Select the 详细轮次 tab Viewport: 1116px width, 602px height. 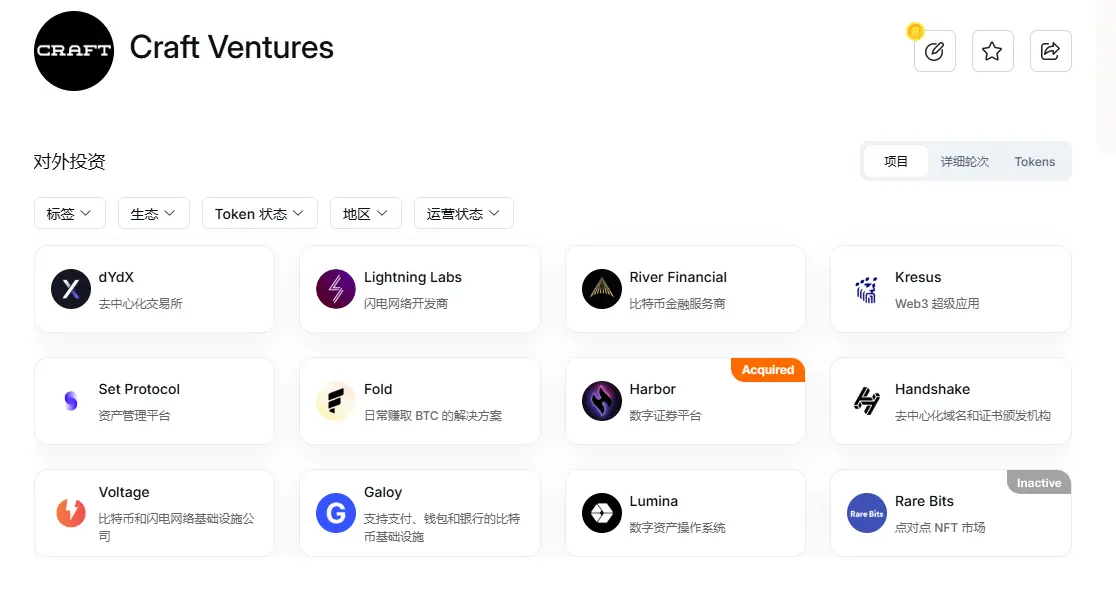tap(964, 161)
